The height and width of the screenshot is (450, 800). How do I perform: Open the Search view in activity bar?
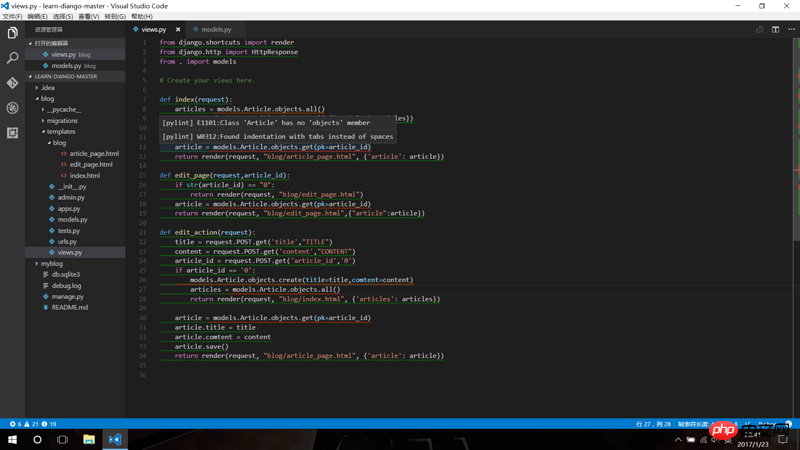point(12,58)
